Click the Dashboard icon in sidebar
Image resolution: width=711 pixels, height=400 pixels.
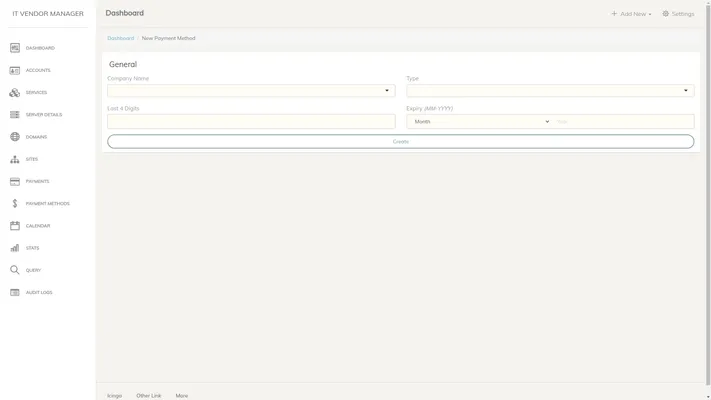pyautogui.click(x=15, y=48)
